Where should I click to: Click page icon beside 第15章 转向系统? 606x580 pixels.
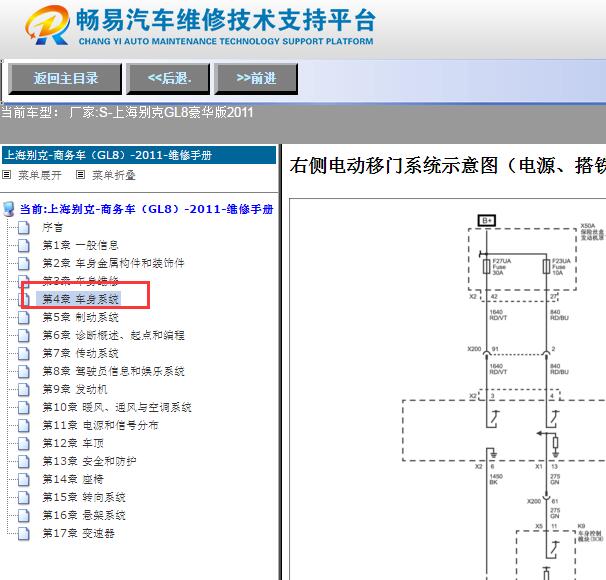tap(24, 497)
